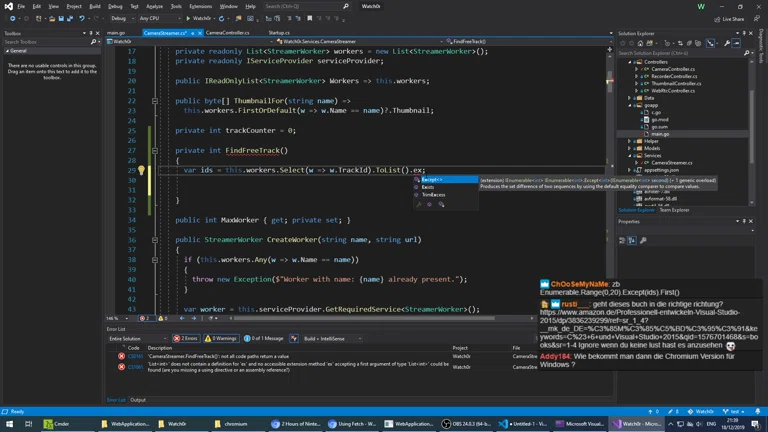Select Except<> in the IntelliSense list
Screen dimensions: 768x432
(446, 180)
